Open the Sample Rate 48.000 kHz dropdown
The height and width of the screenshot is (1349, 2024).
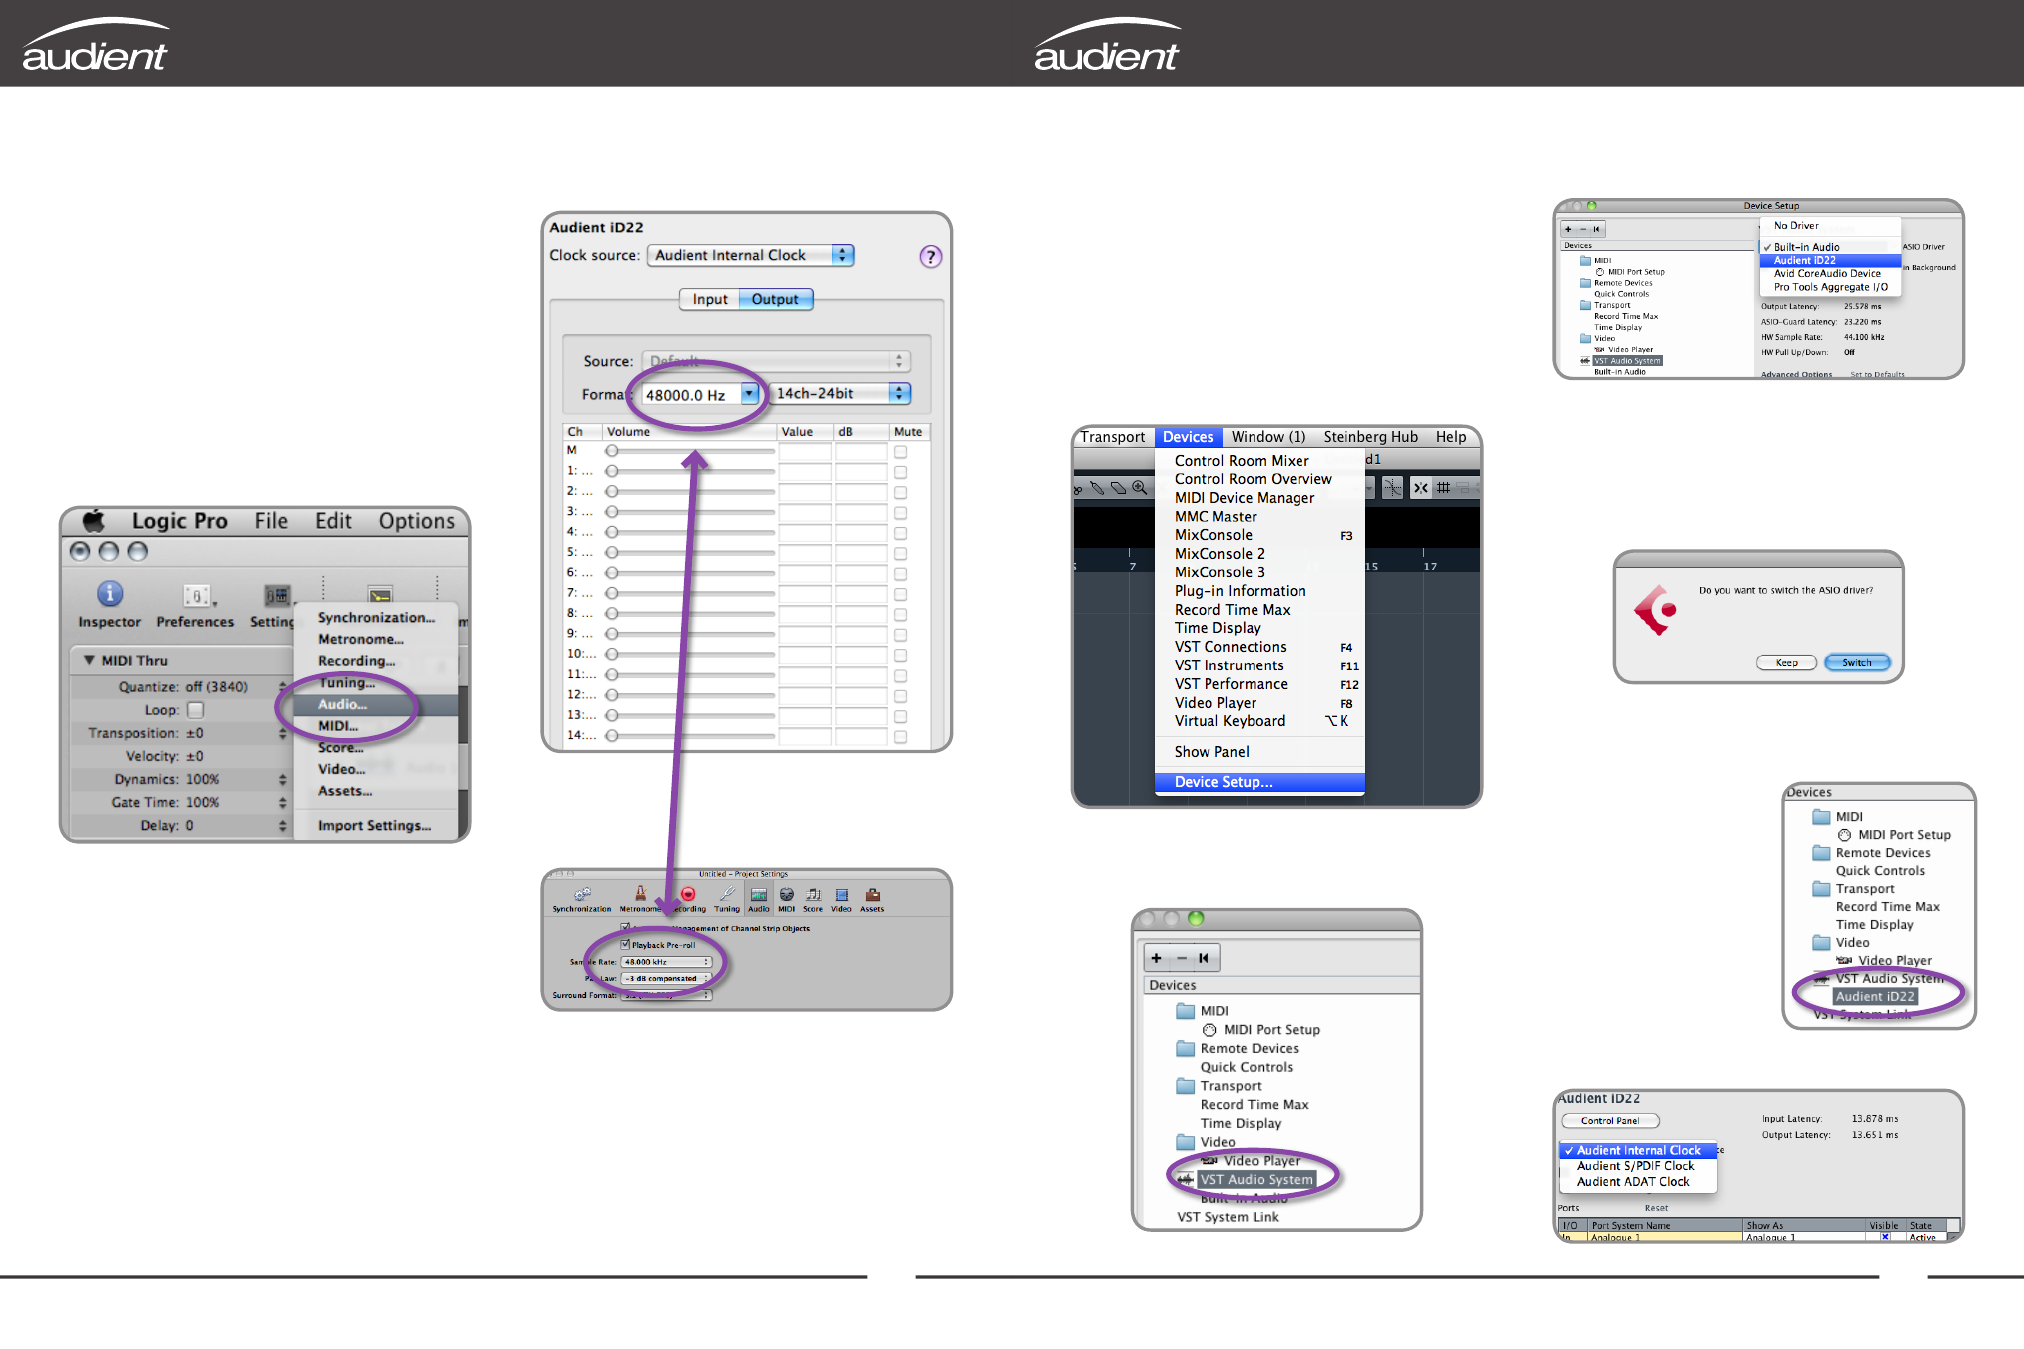click(666, 962)
